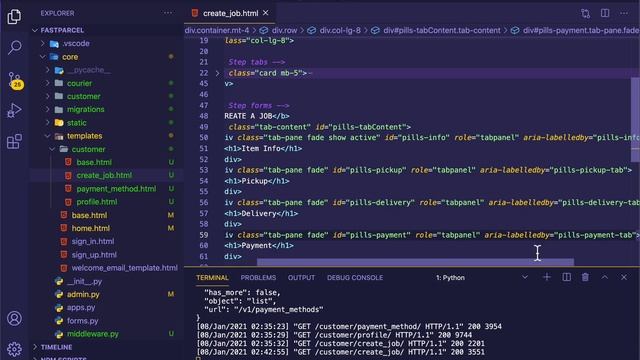
Task: Expand the __pycache__ folder
Action: (x=89, y=70)
